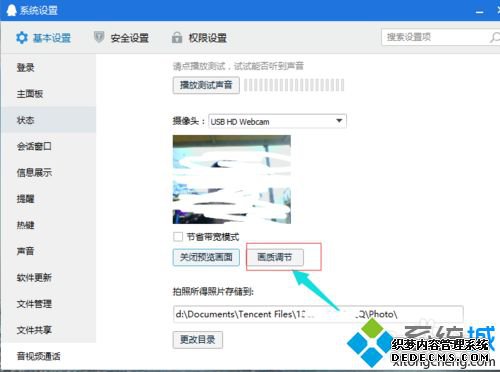
Task: Open the 基本设置 tab
Action: (x=43, y=38)
